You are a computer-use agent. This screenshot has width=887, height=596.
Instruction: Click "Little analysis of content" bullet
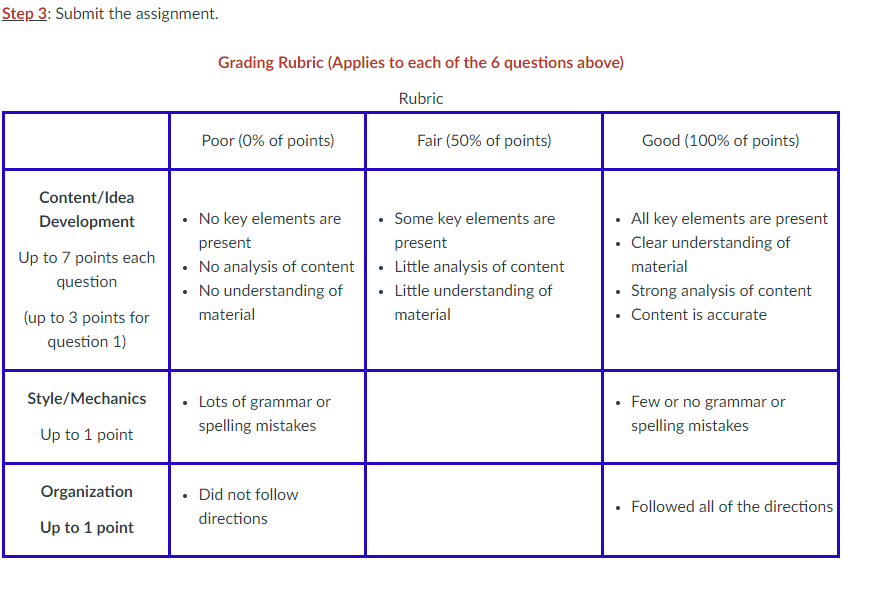tap(479, 266)
